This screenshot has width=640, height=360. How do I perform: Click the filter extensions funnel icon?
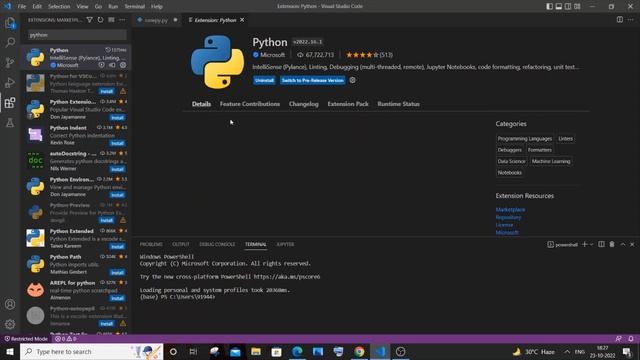pyautogui.click(x=89, y=20)
